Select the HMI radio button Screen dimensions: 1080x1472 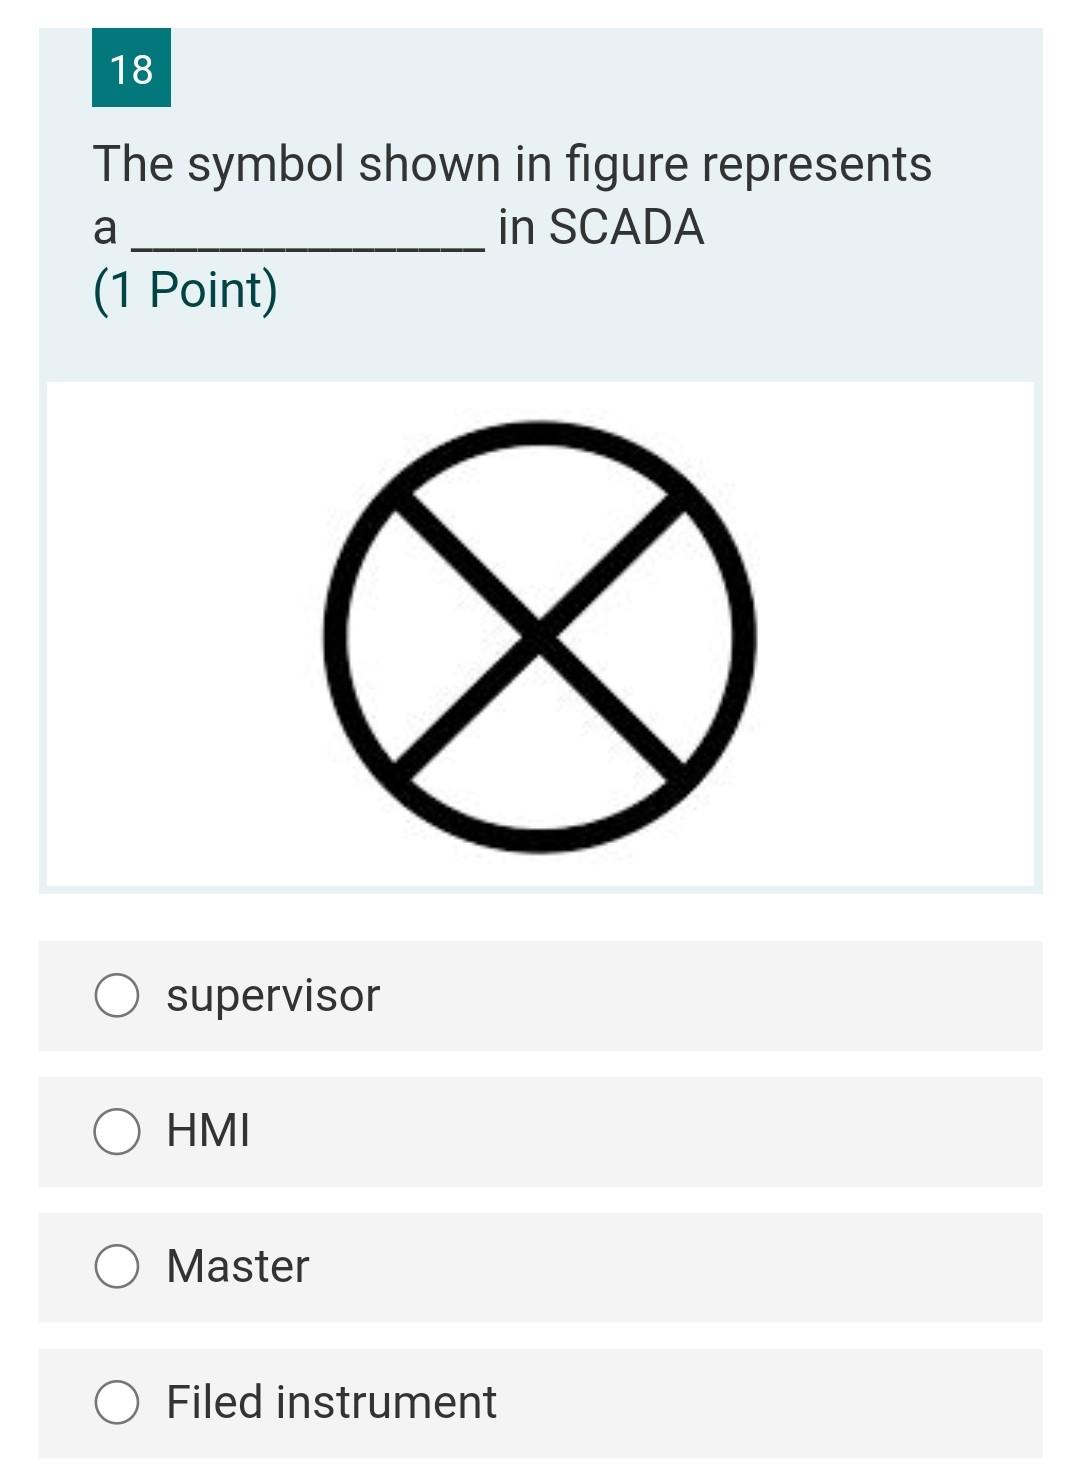tap(117, 1131)
